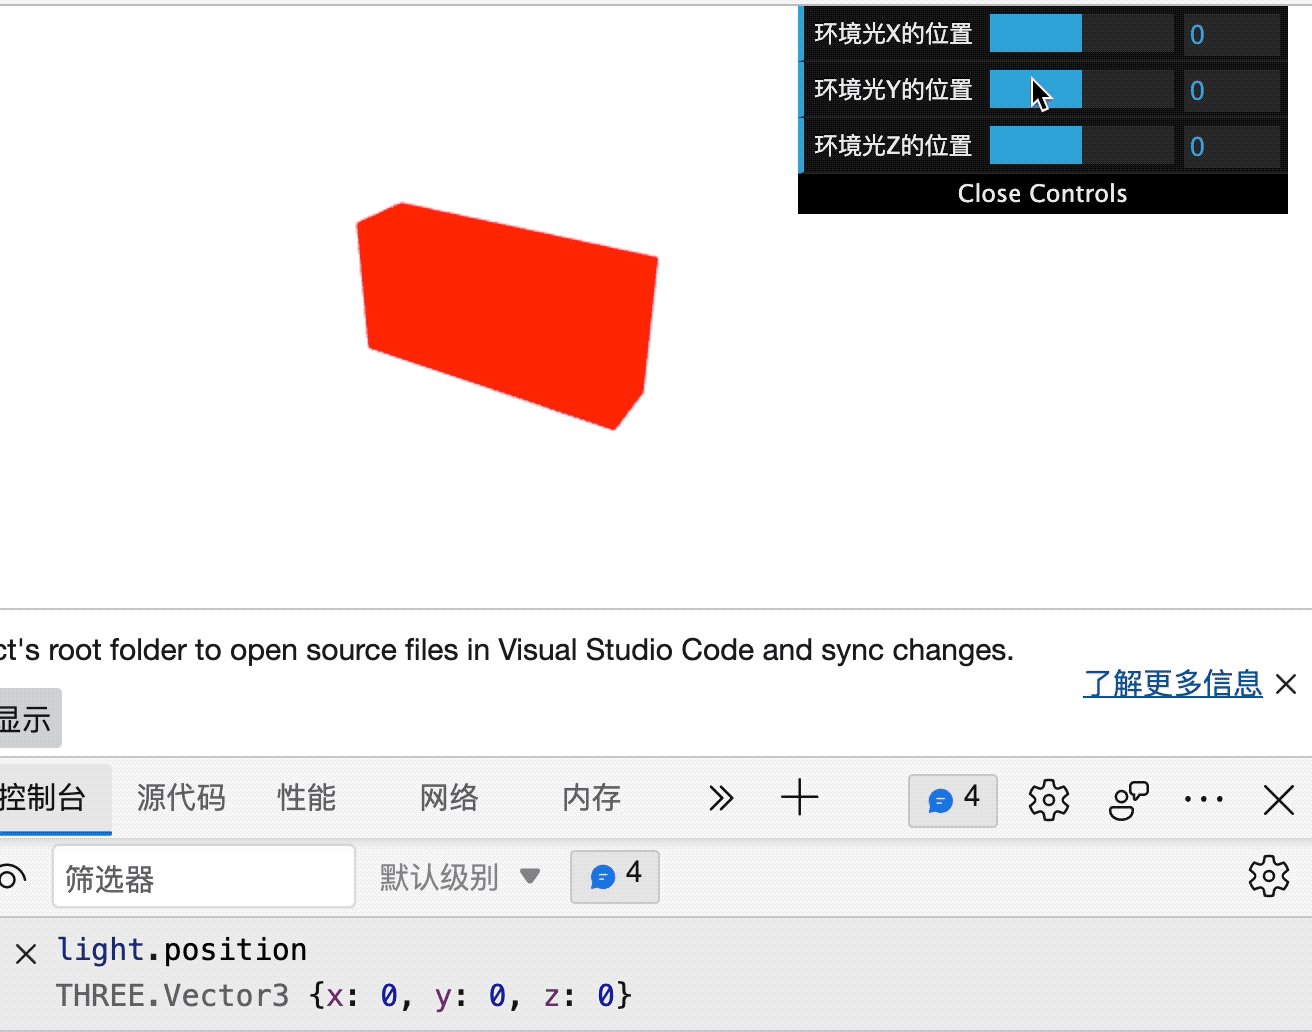Viewport: 1312px width, 1032px height.
Task: Click the feedback person icon in DevTools
Action: click(1127, 799)
